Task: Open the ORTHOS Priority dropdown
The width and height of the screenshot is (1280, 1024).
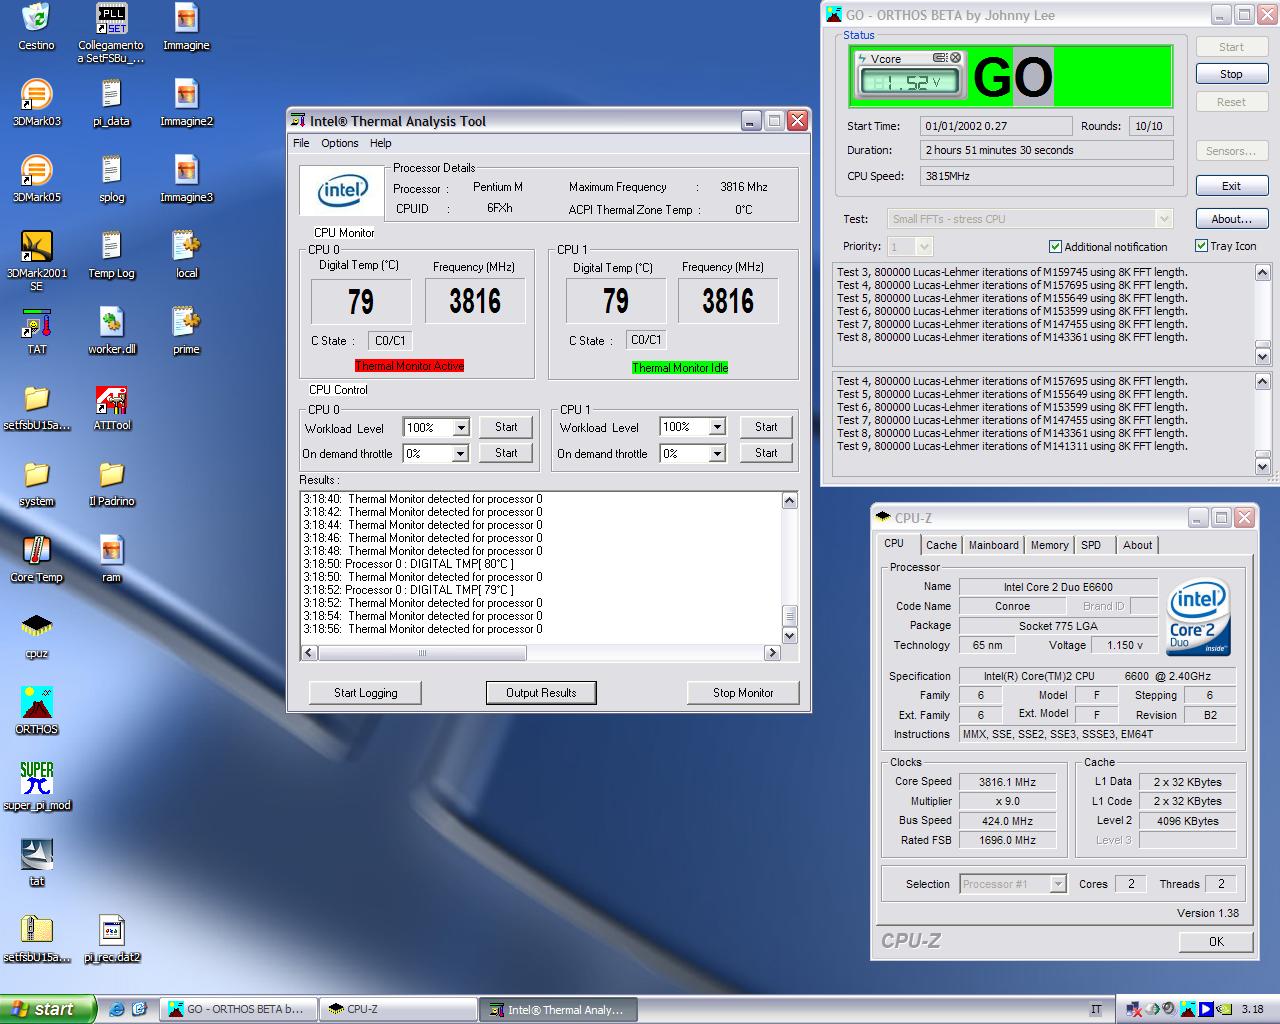Action: (924, 246)
